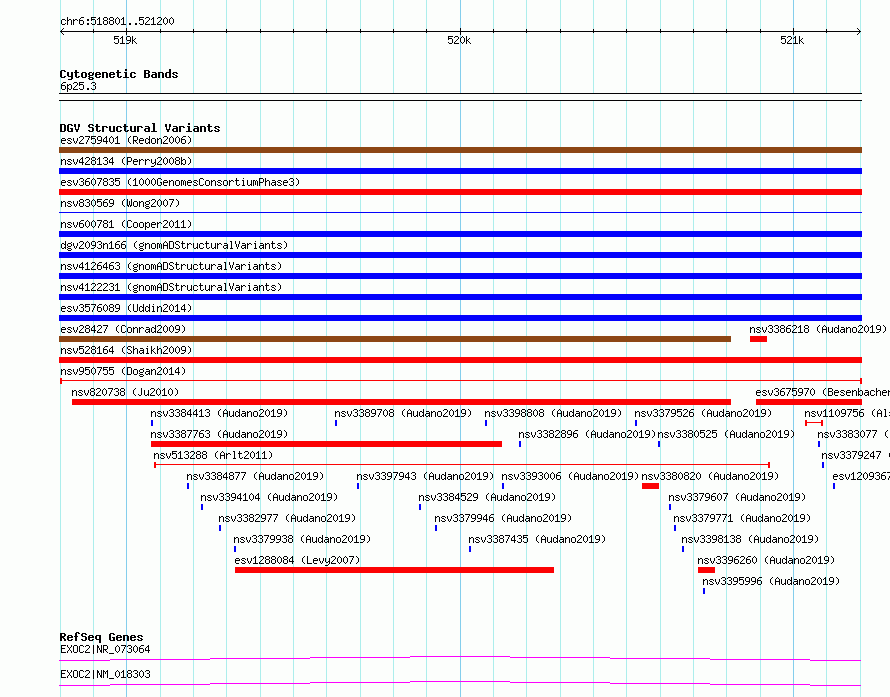Select nsv3379247 variant label
890x697 pixels.
(x=855, y=455)
